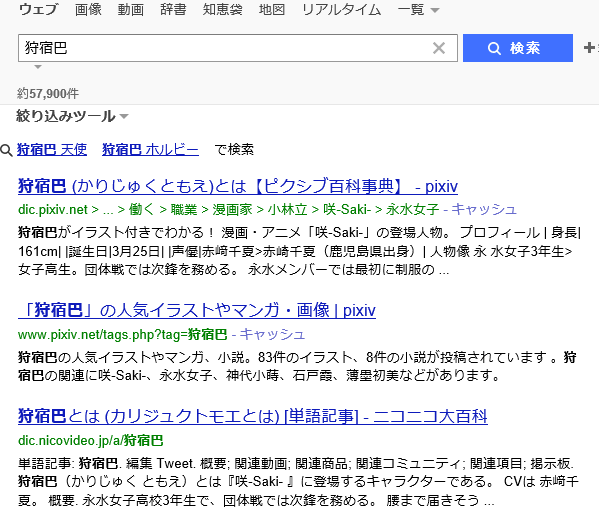Click the magnifier icon beside related searches

[x=6, y=150]
